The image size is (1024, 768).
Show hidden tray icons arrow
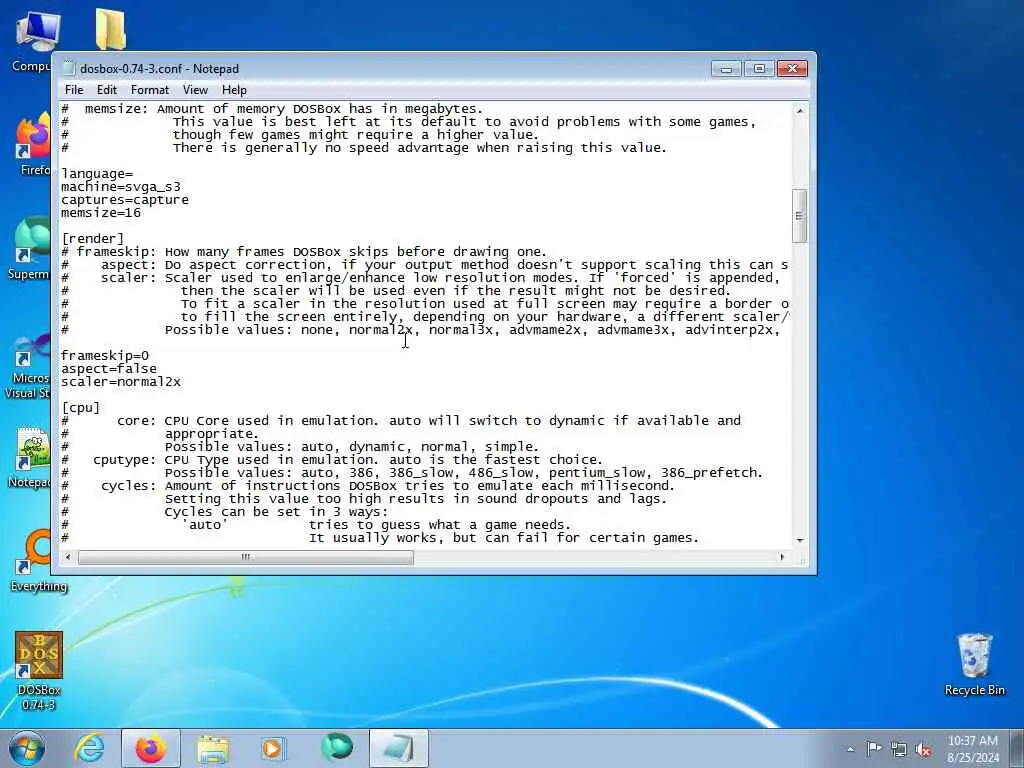850,750
